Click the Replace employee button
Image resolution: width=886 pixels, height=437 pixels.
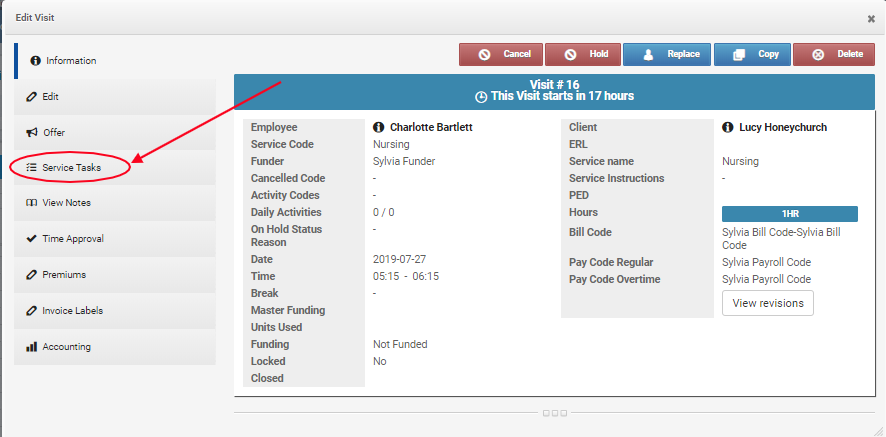click(669, 54)
